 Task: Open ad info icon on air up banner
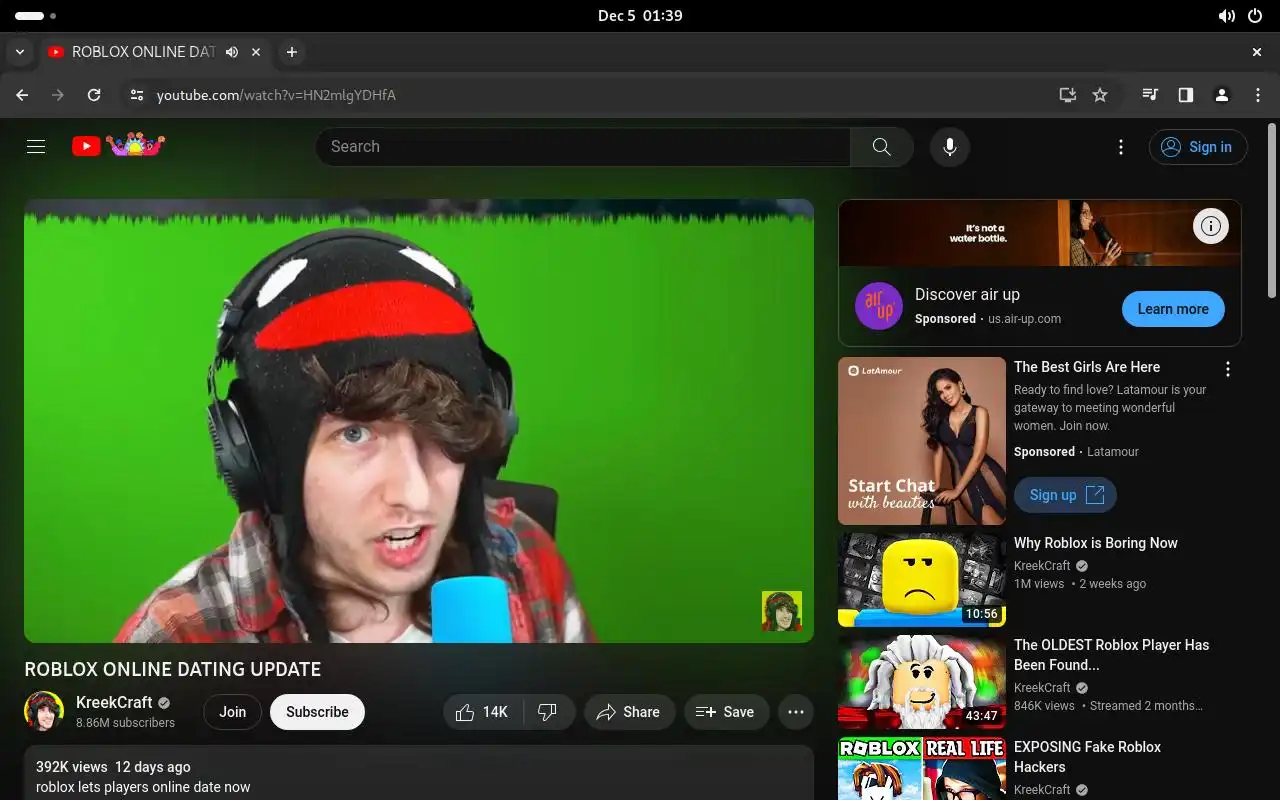click(x=1210, y=226)
